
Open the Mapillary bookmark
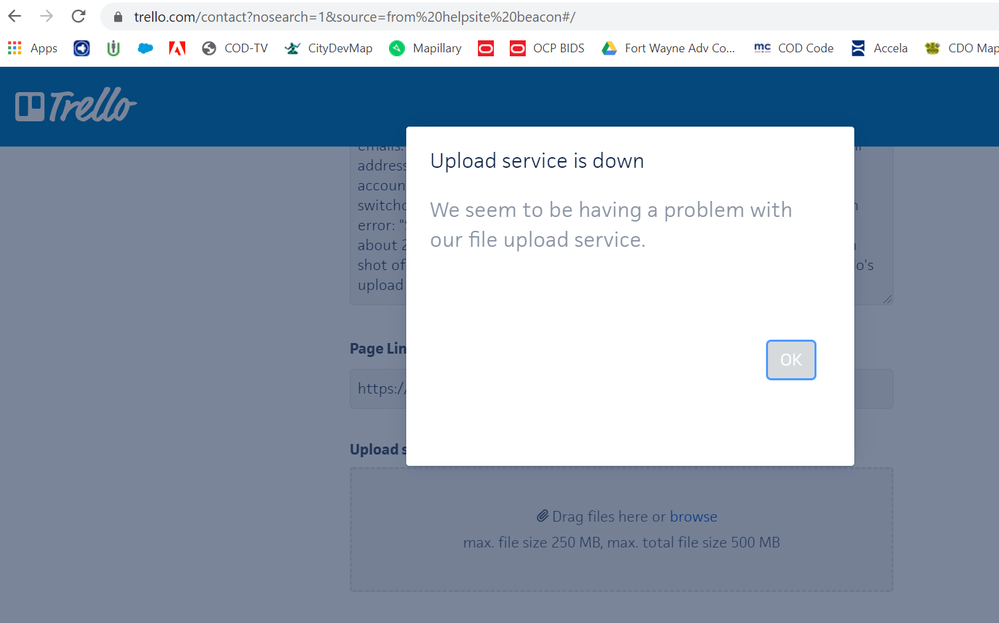coord(425,48)
